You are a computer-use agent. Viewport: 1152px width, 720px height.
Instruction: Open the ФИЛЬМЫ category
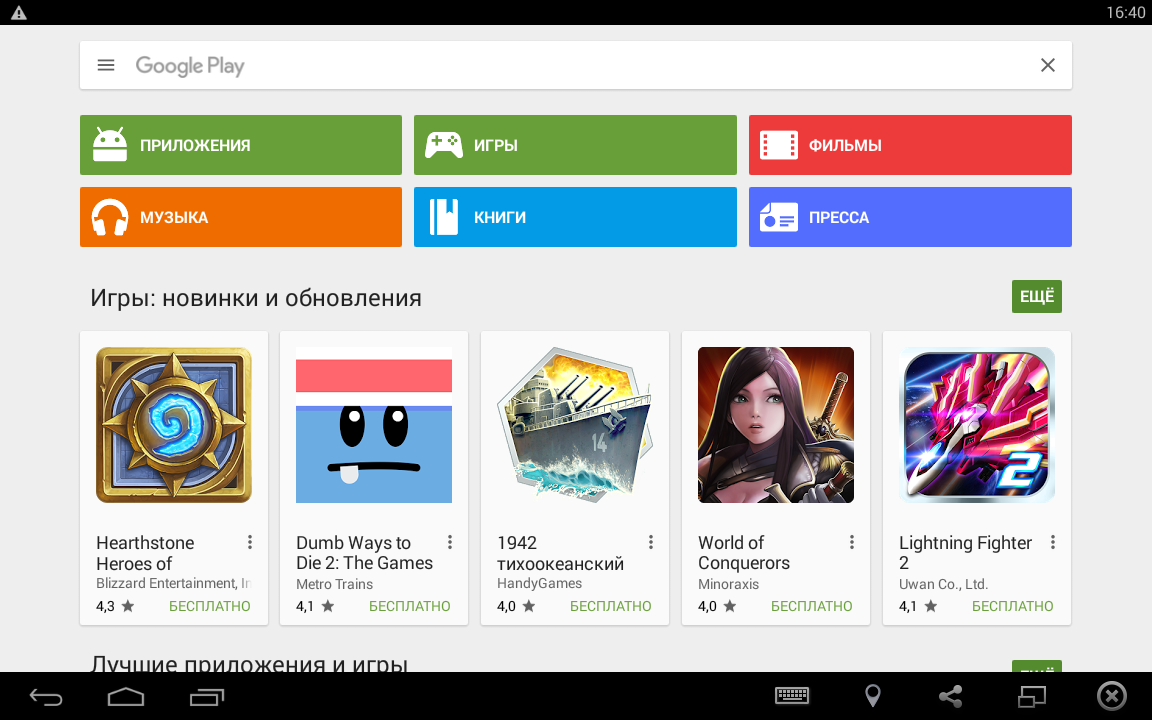910,145
